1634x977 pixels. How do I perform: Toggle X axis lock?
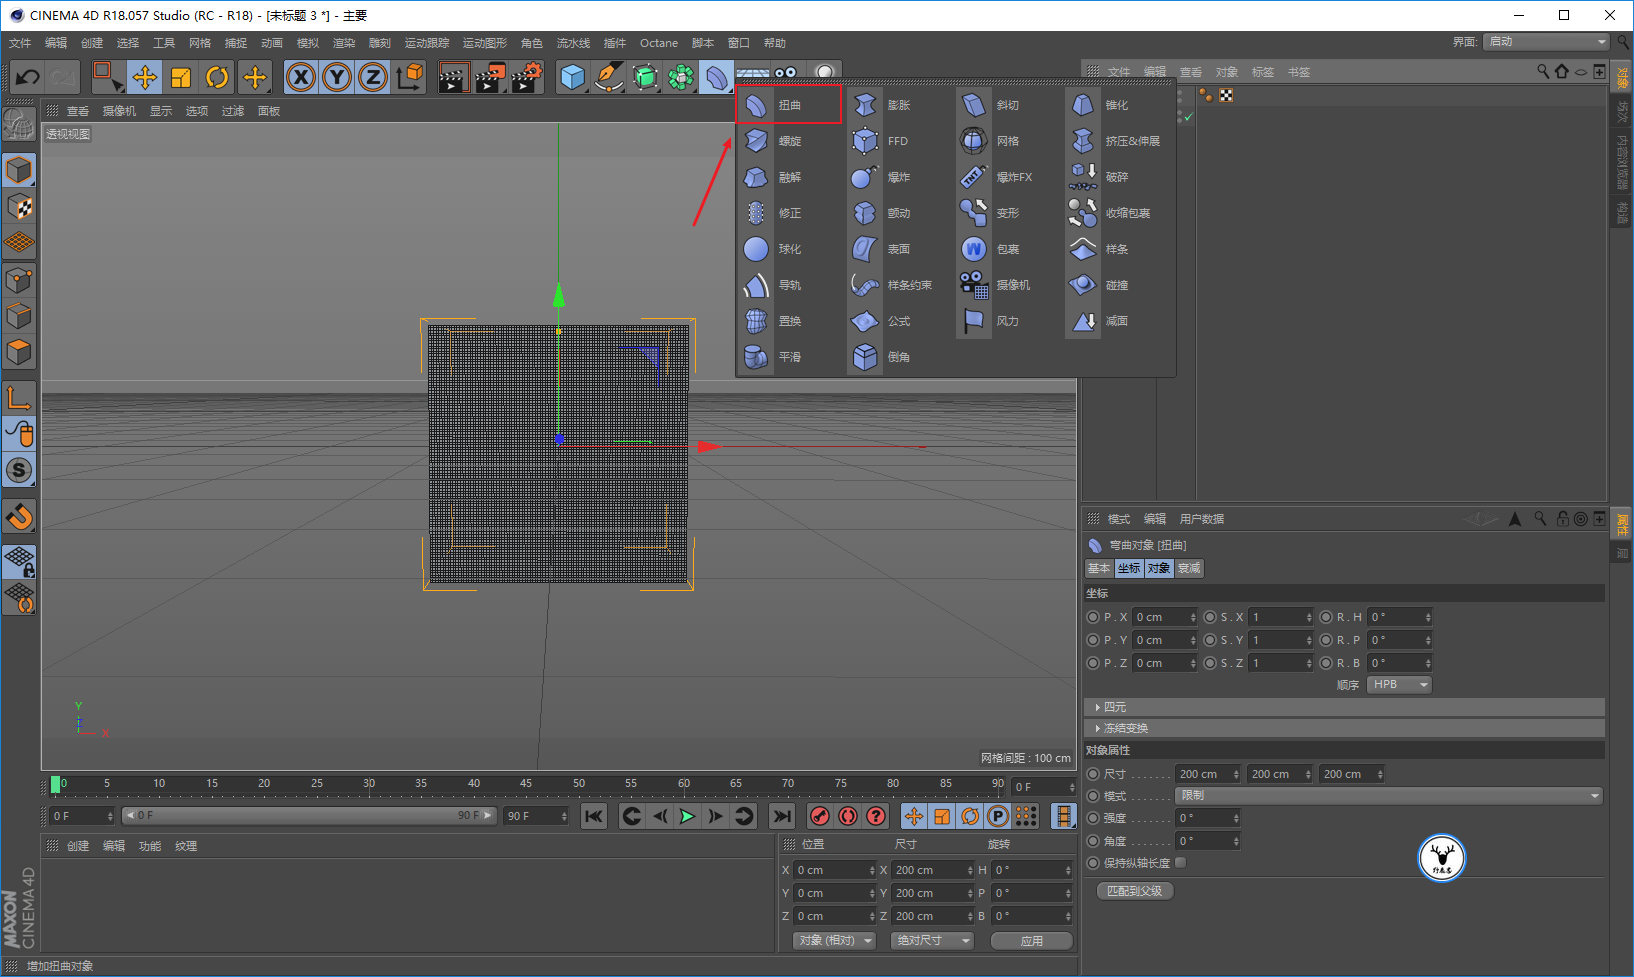[x=301, y=77]
